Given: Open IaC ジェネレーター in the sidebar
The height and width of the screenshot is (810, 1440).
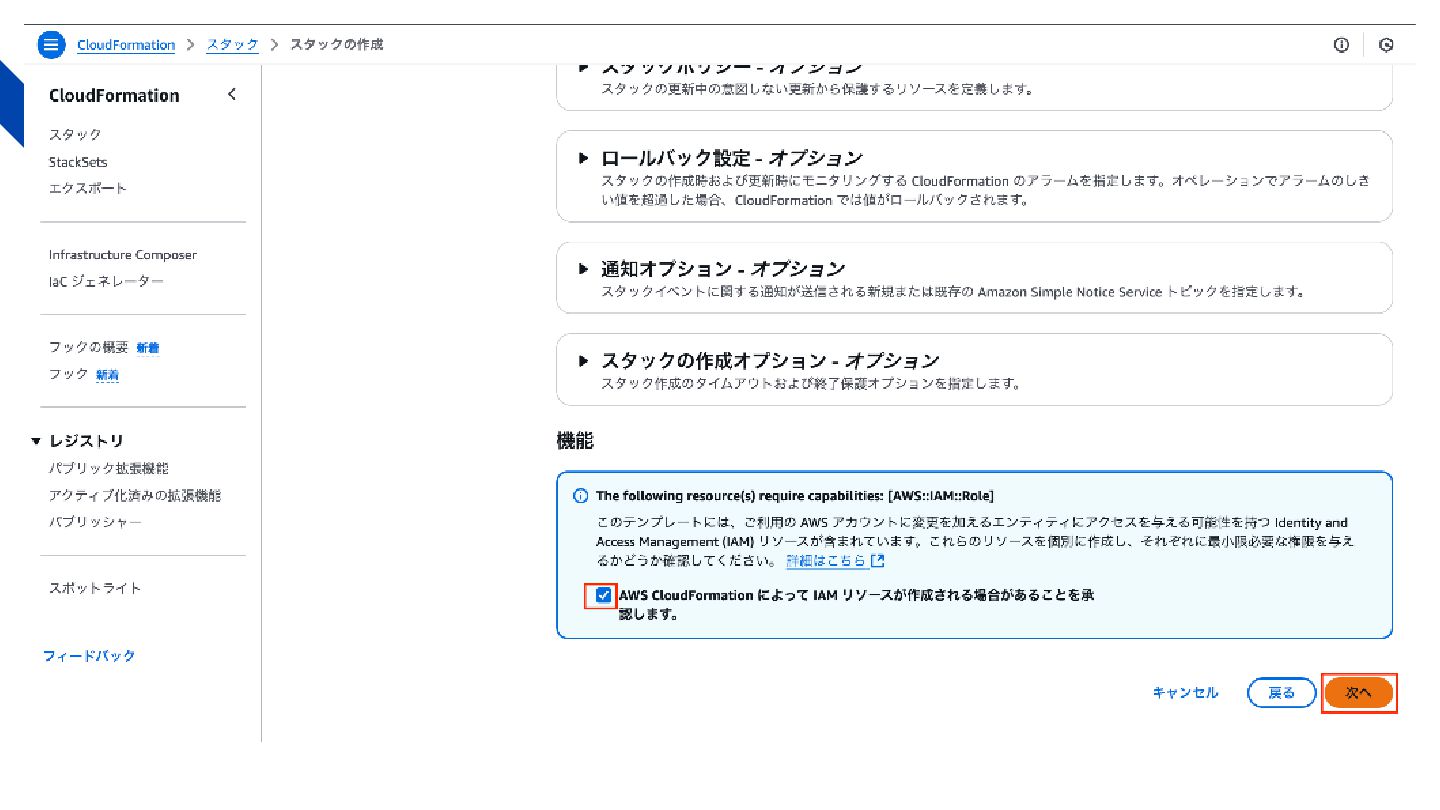Looking at the screenshot, I should pyautogui.click(x=106, y=282).
